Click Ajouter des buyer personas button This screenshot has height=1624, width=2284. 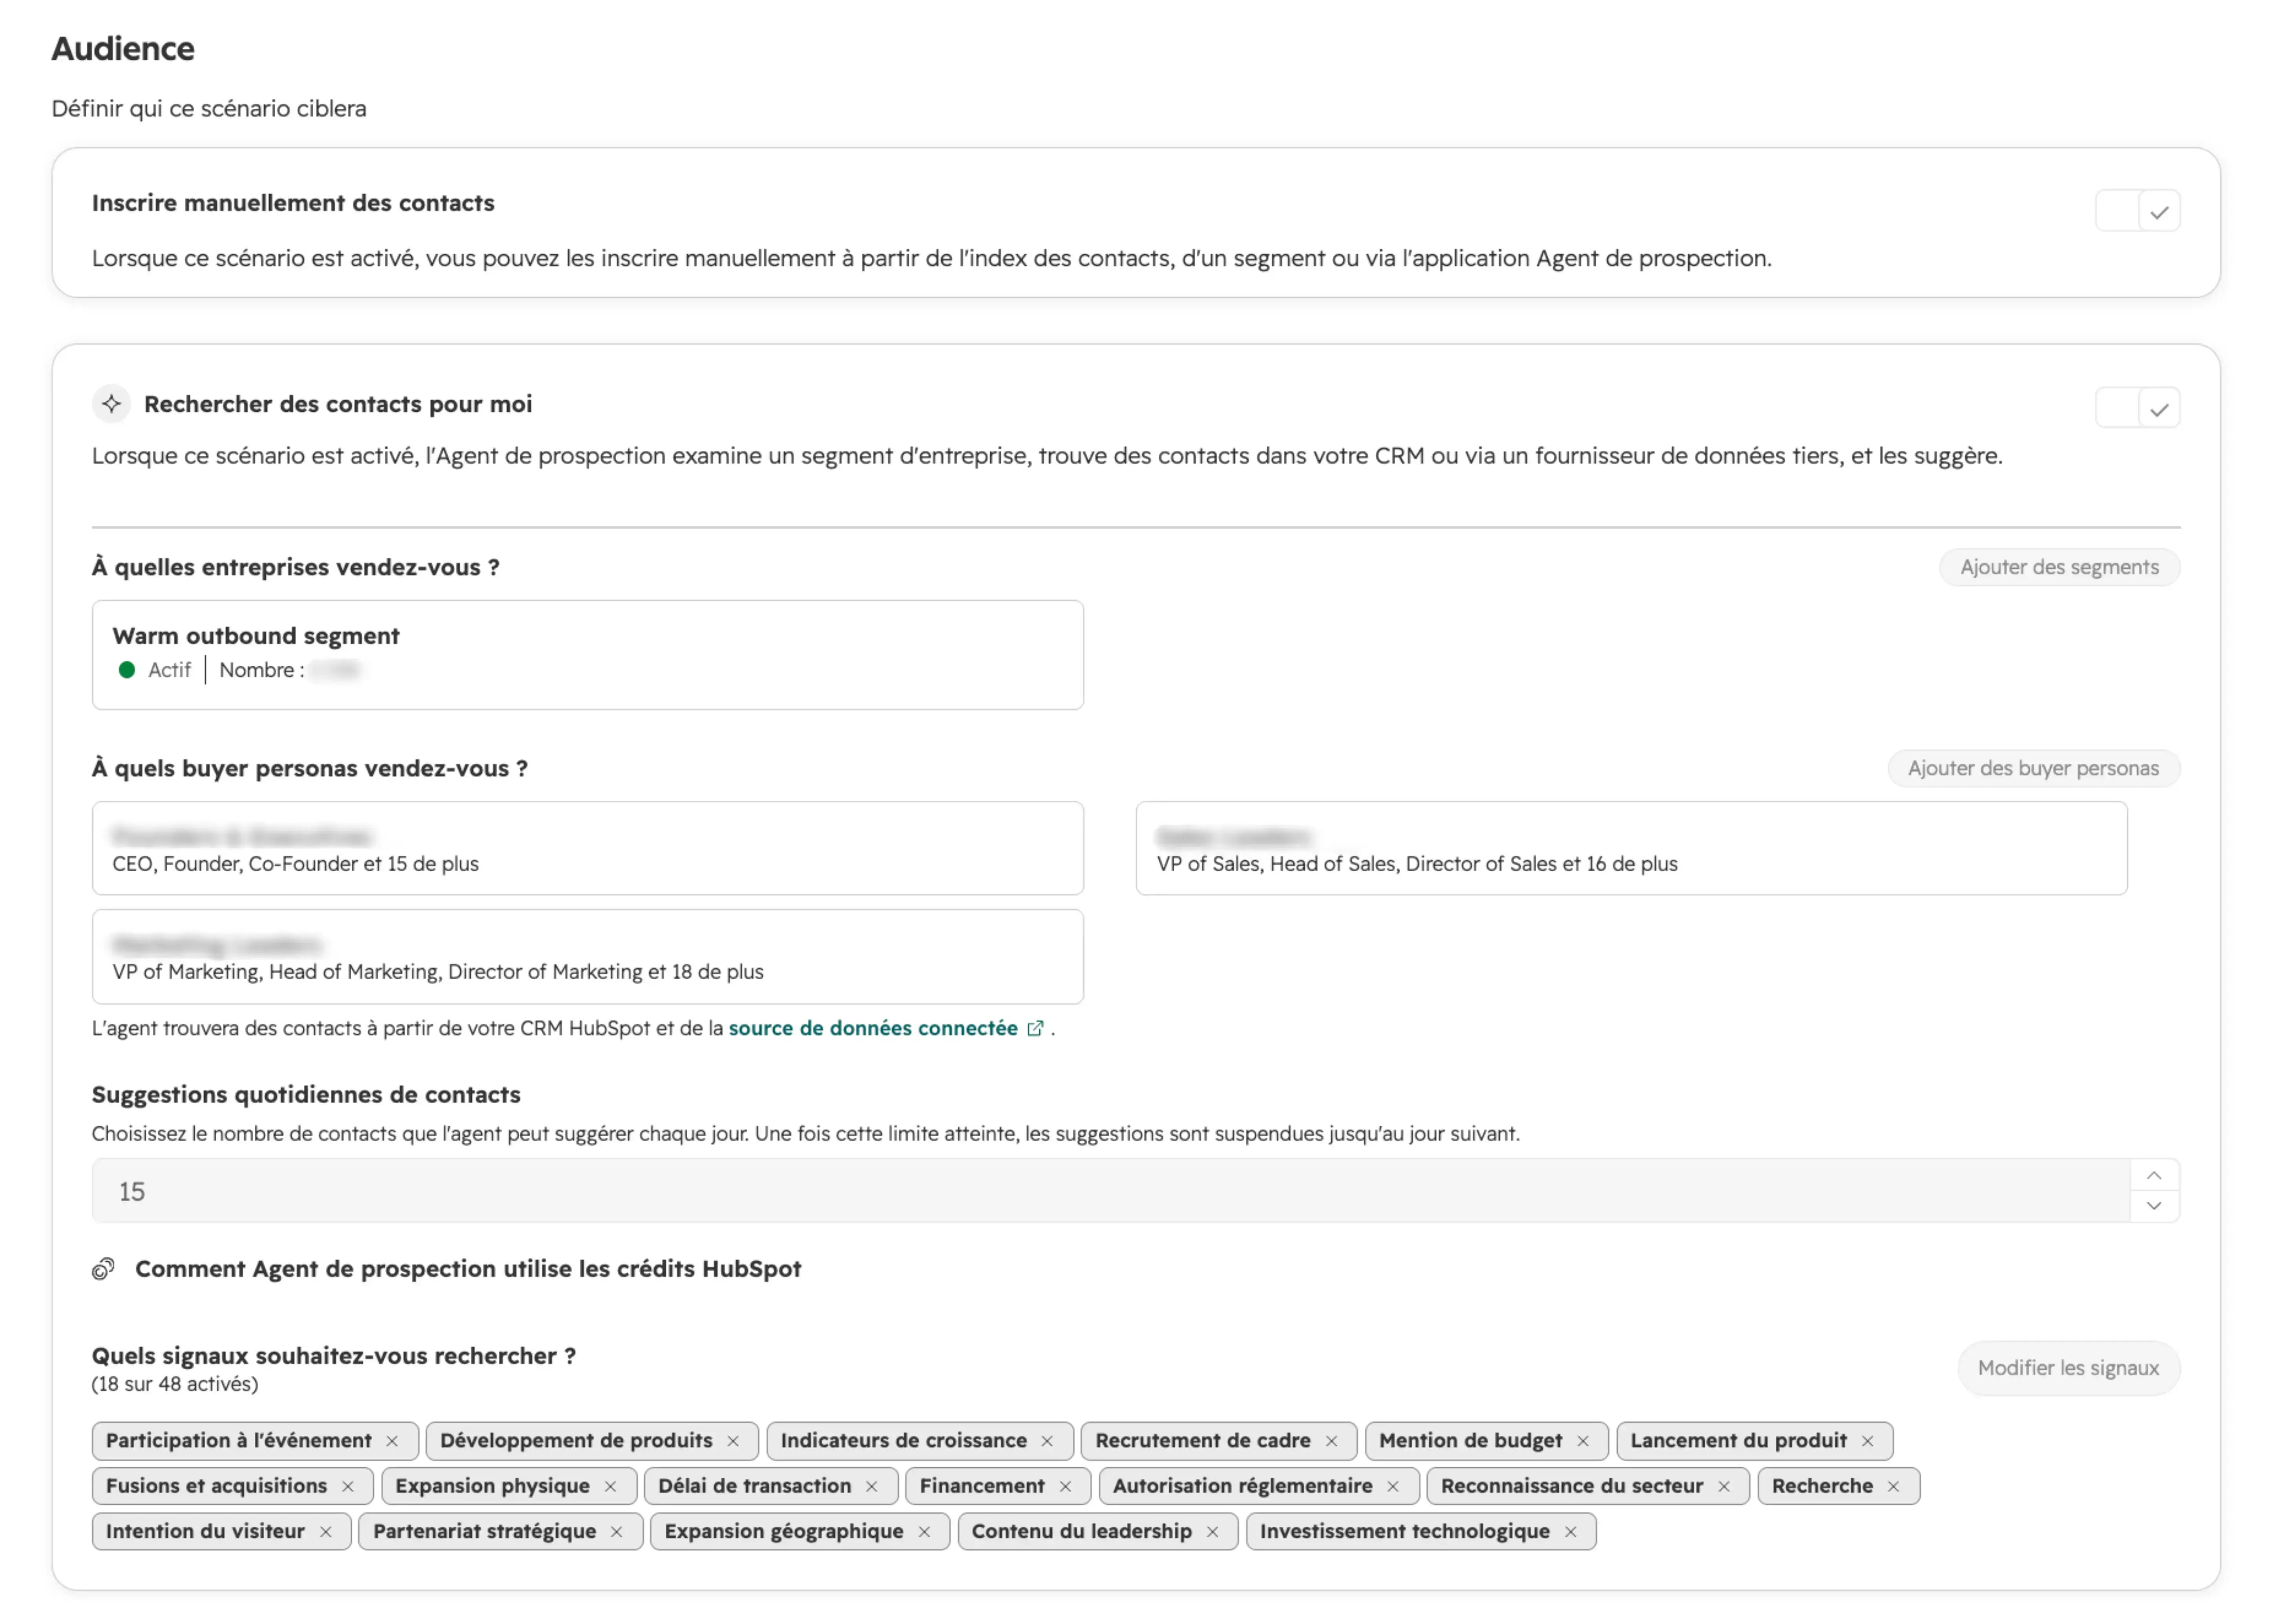2033,768
